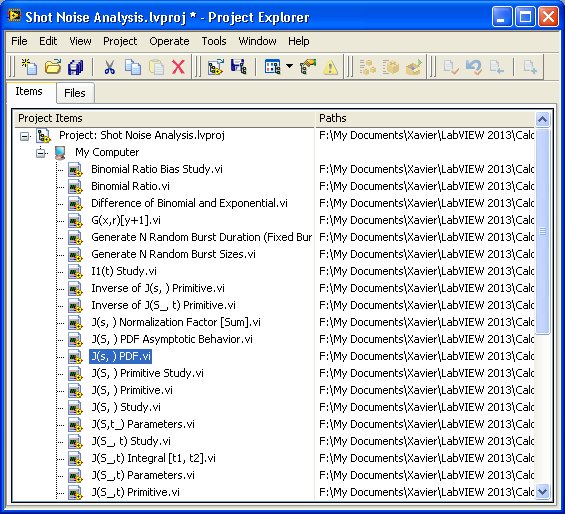Click the Paths column header
Image resolution: width=565 pixels, height=514 pixels.
[x=424, y=118]
